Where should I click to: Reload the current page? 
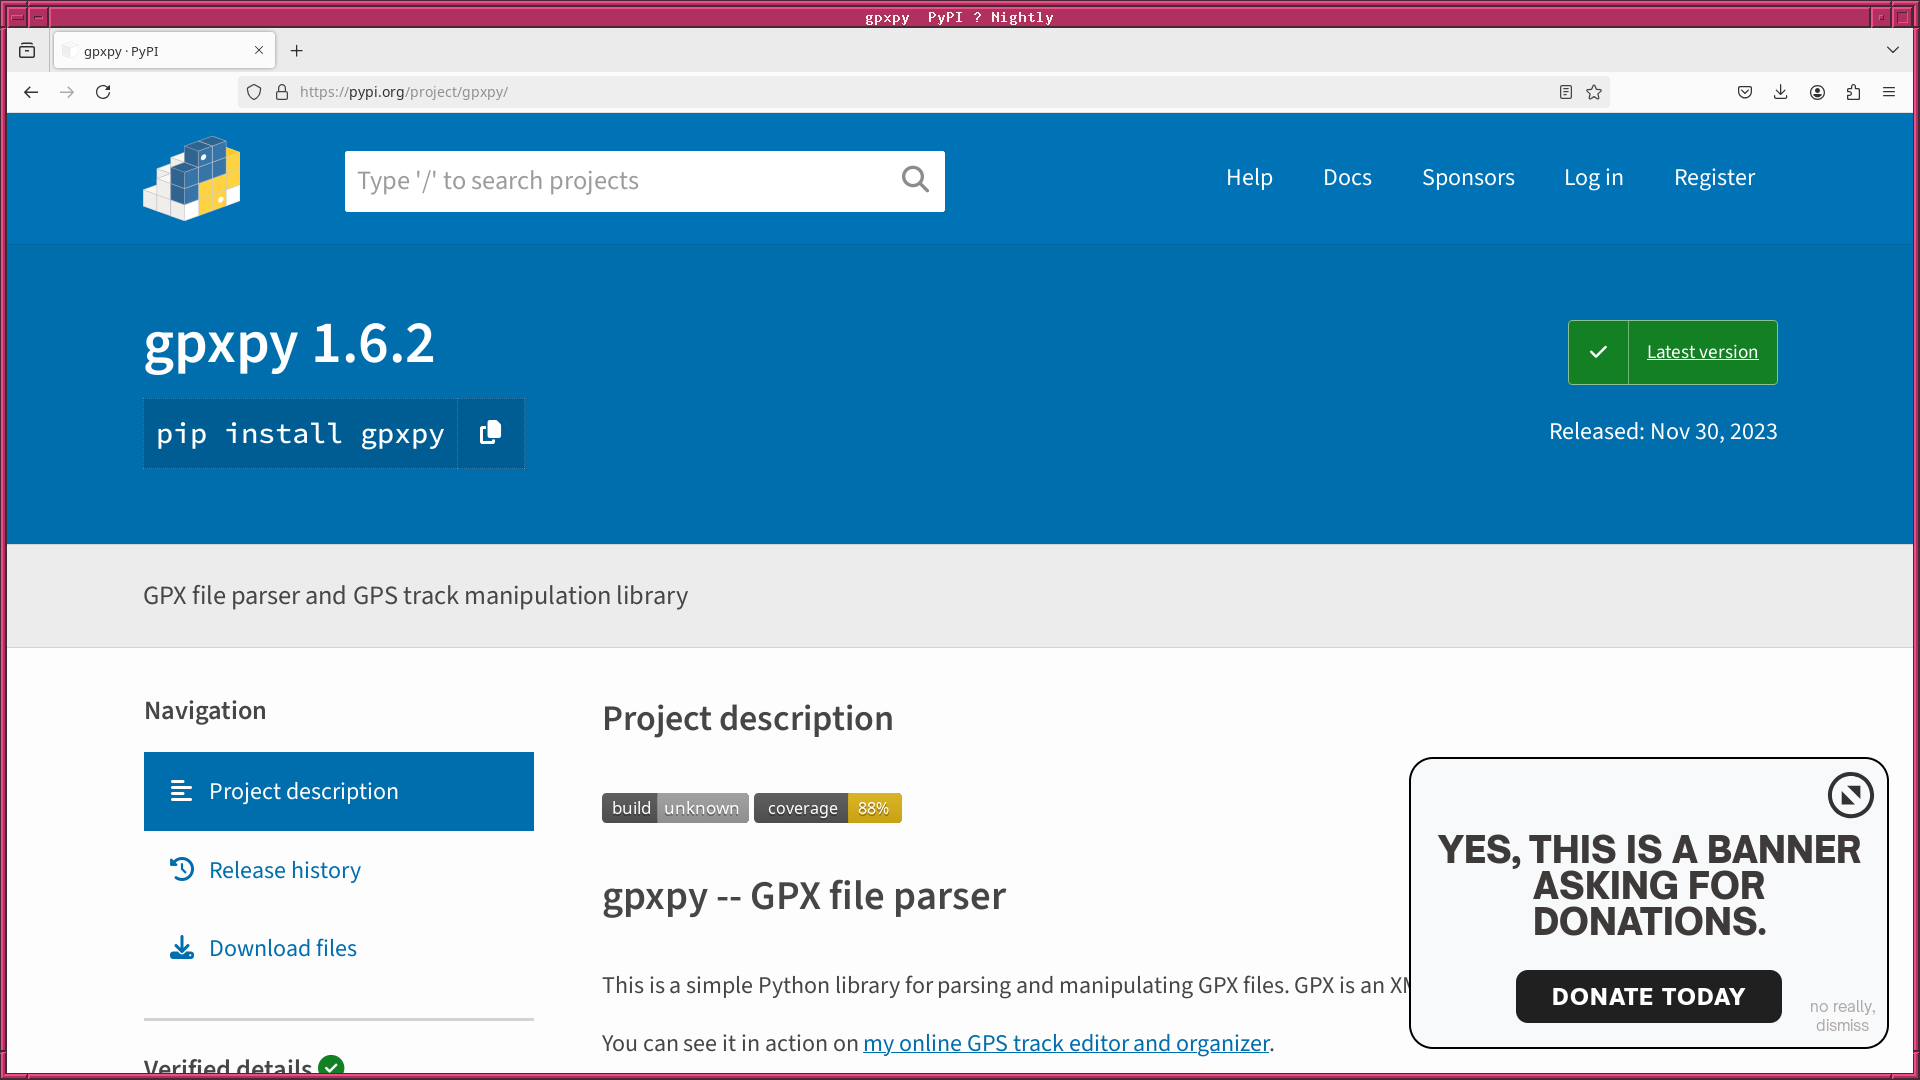103,92
